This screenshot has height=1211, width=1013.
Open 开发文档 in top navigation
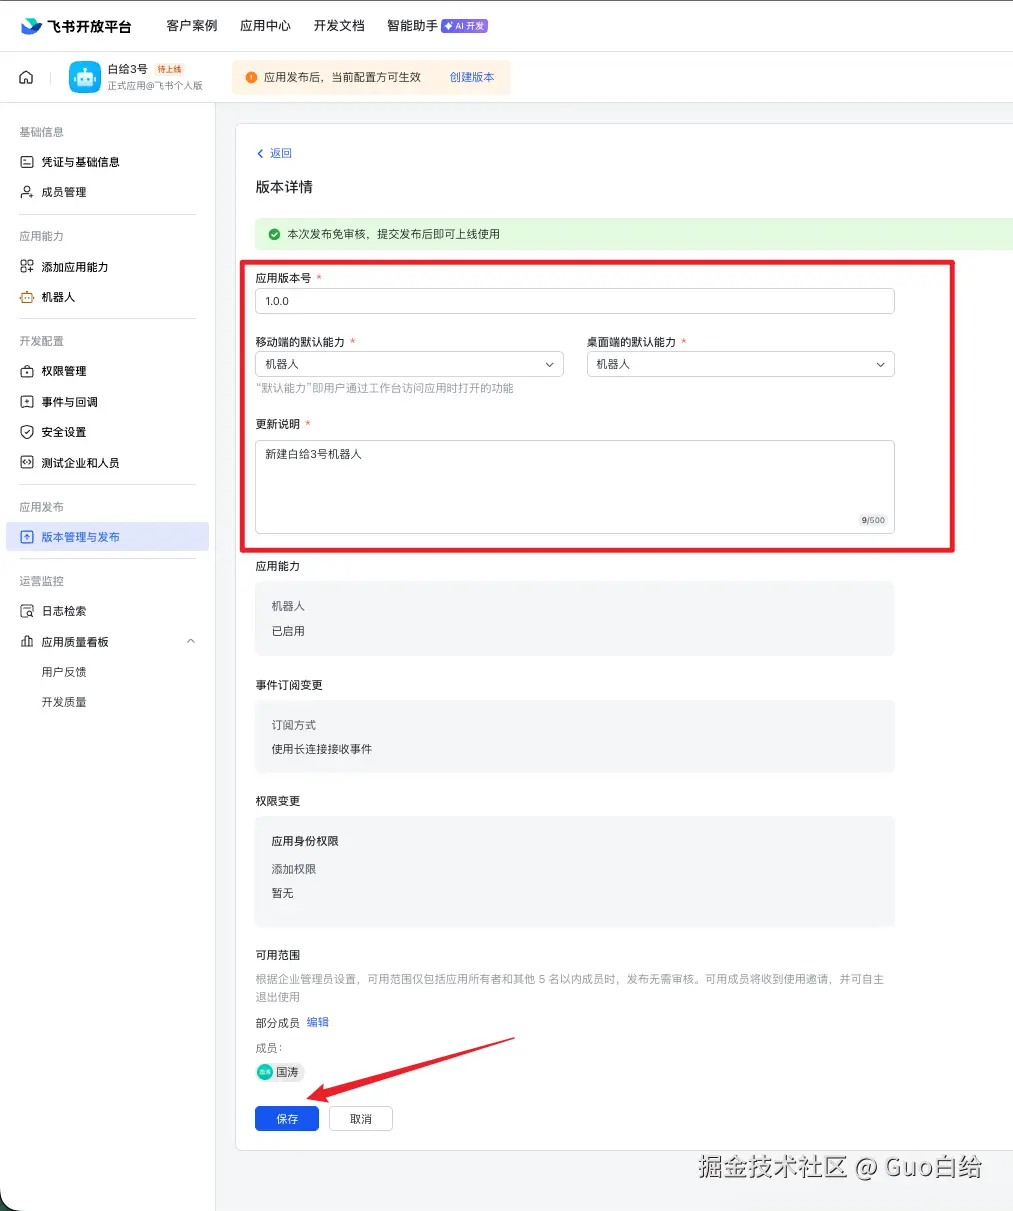point(339,26)
